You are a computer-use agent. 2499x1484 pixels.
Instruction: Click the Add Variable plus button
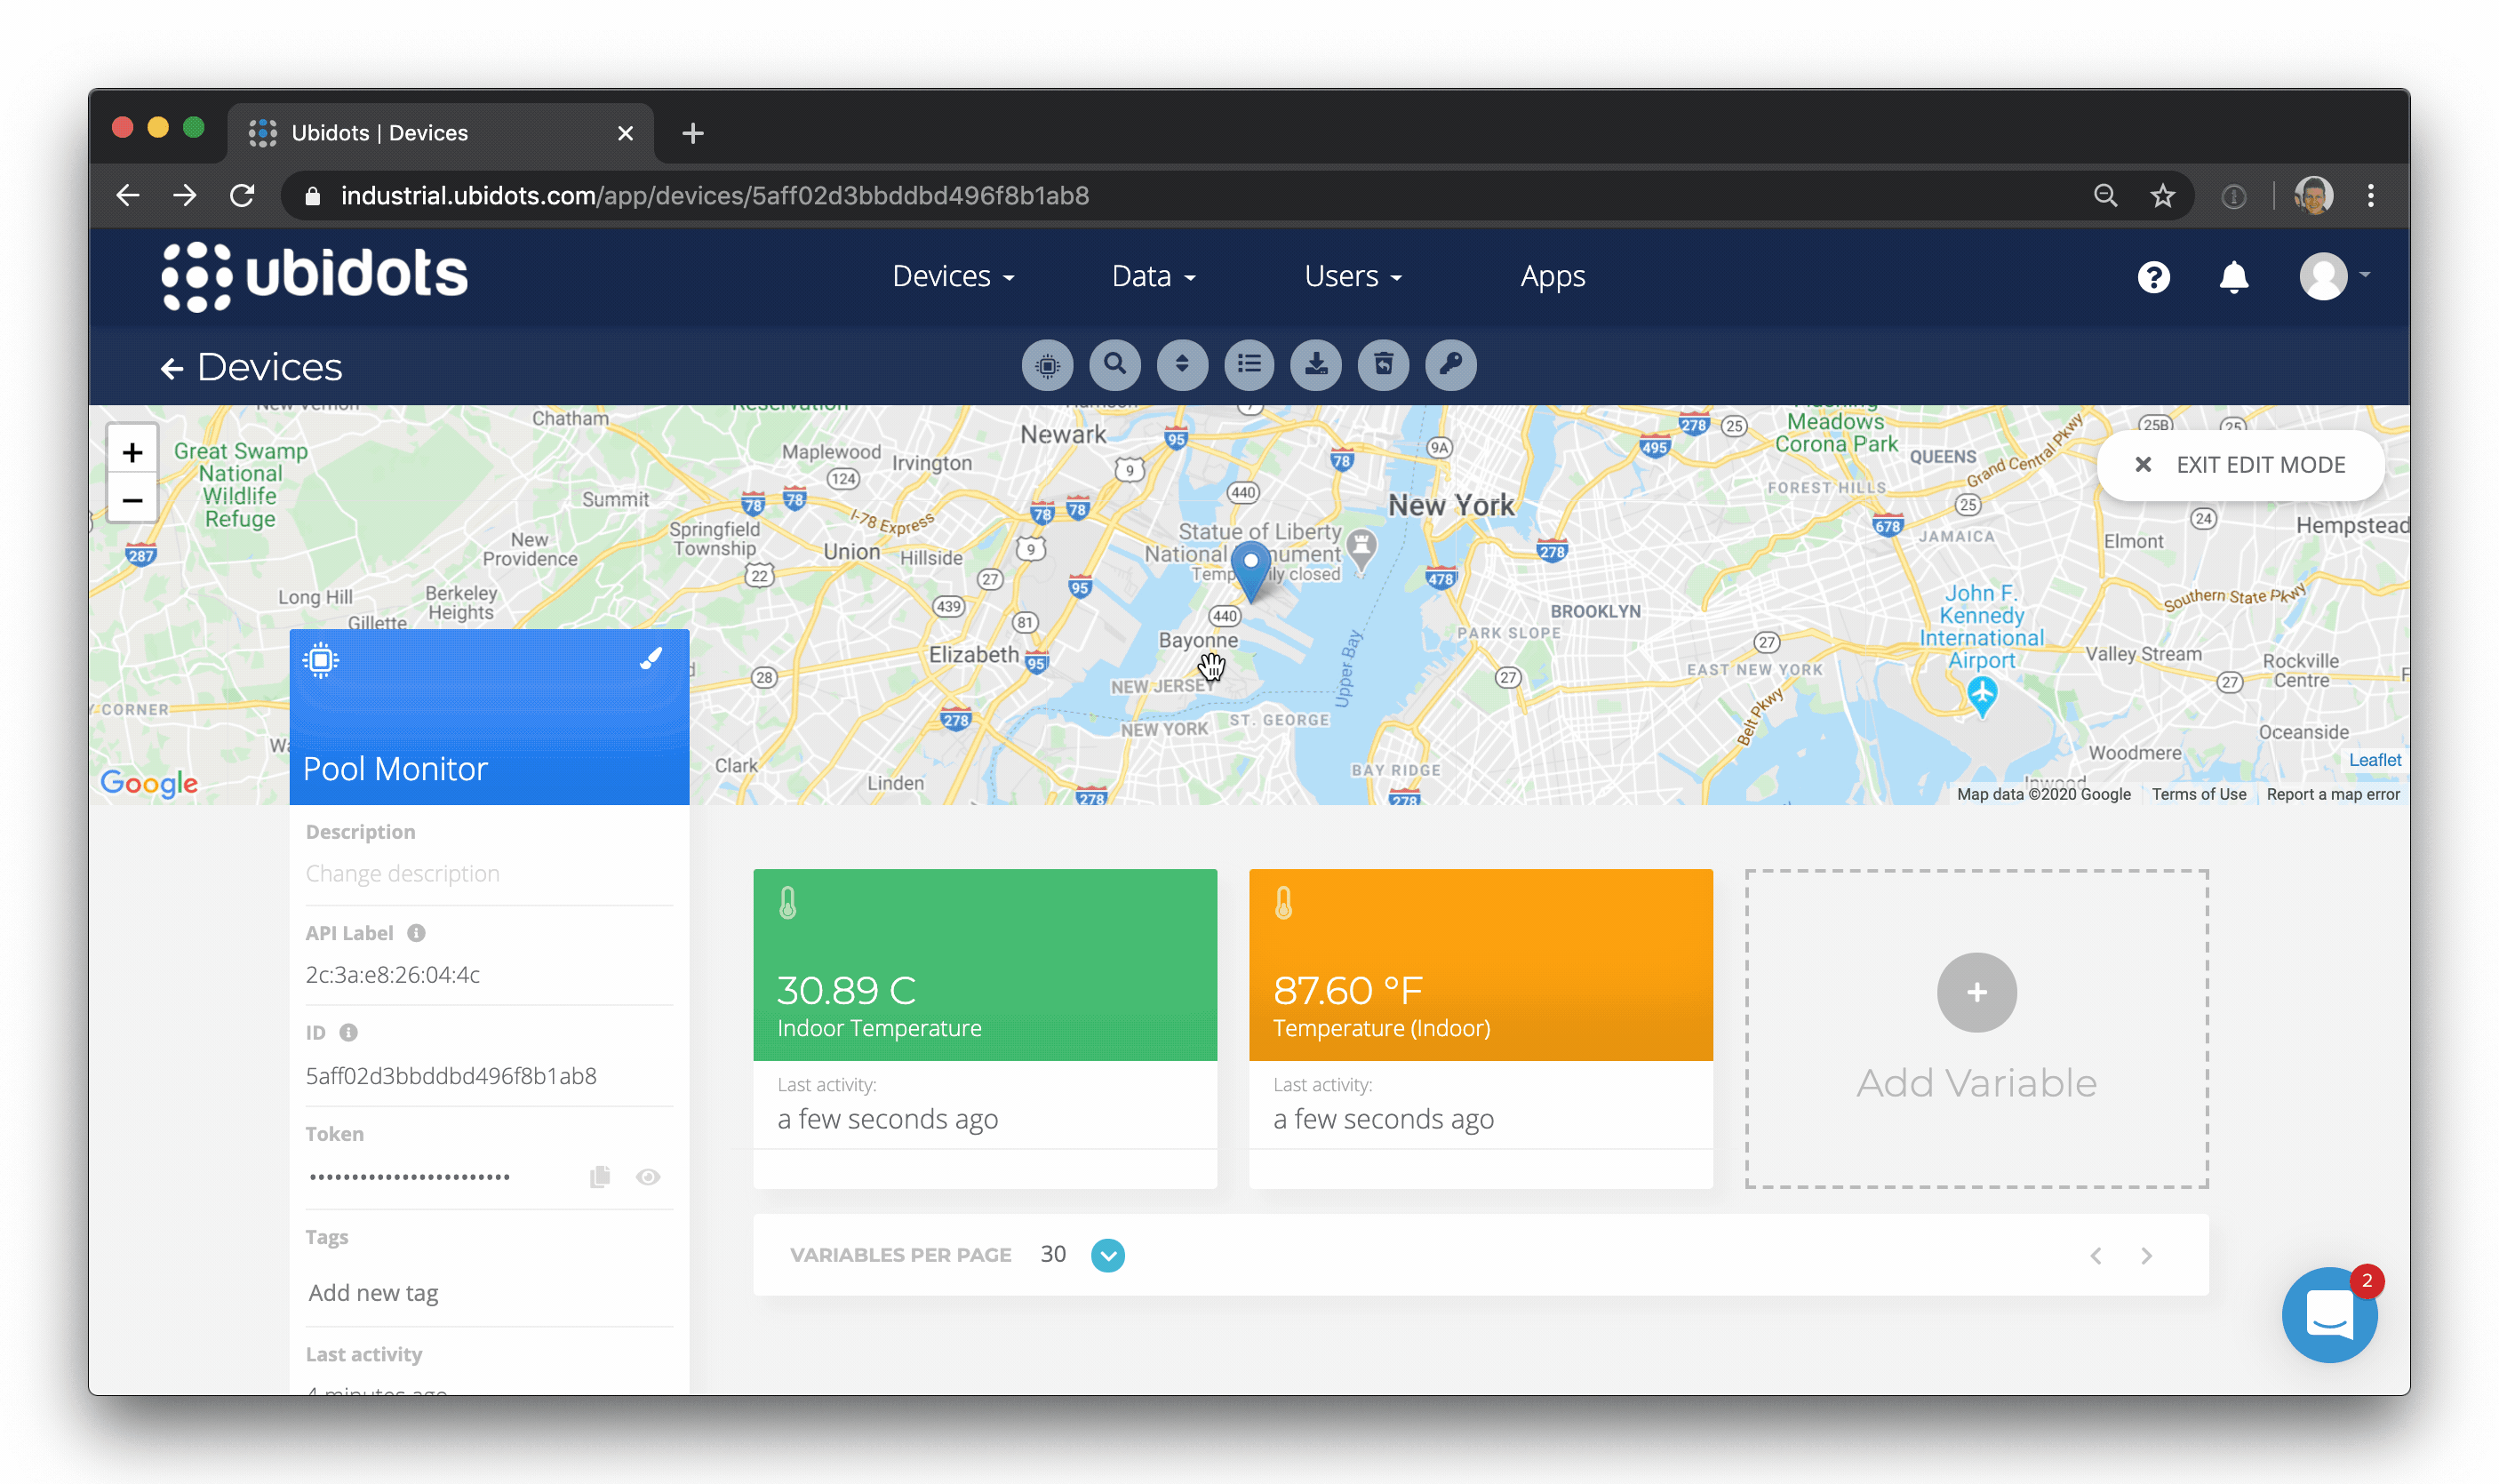coord(1976,992)
